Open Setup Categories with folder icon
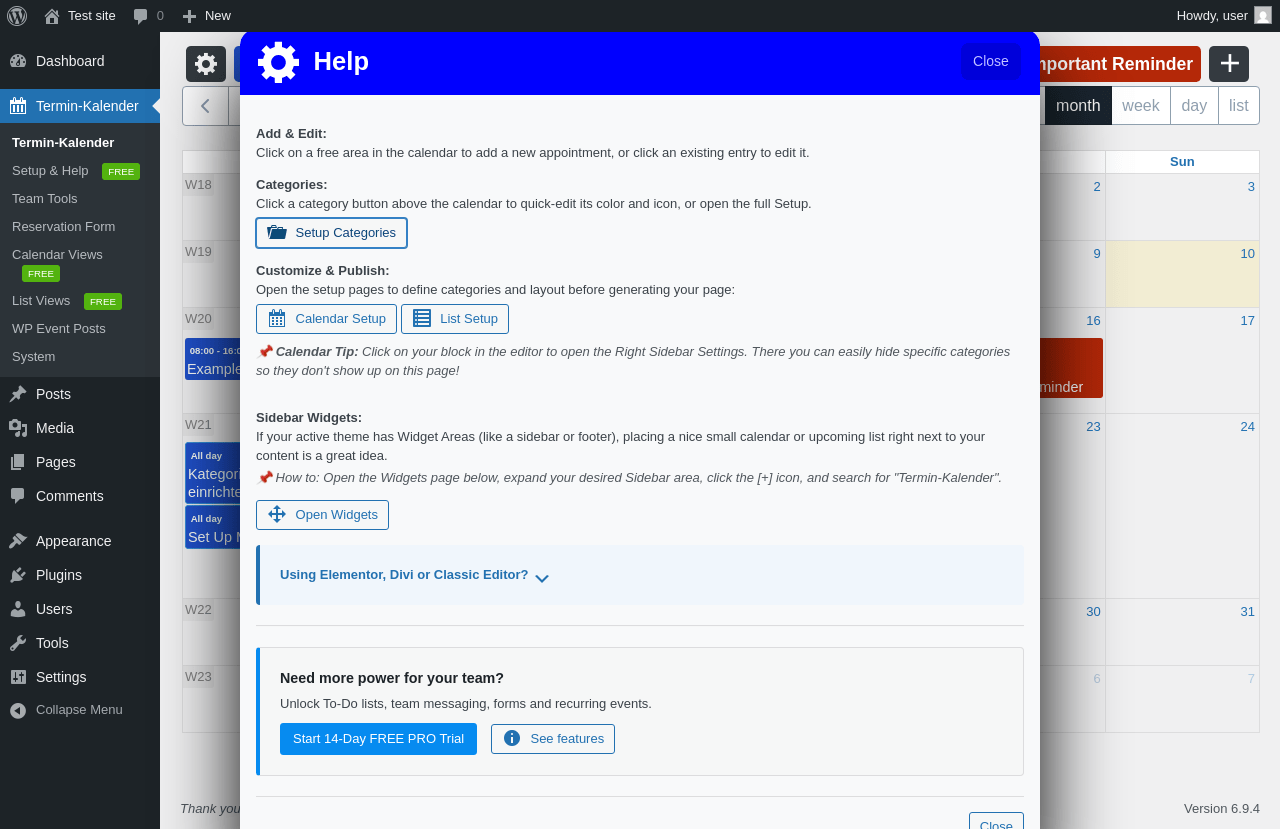 pyautogui.click(x=331, y=233)
